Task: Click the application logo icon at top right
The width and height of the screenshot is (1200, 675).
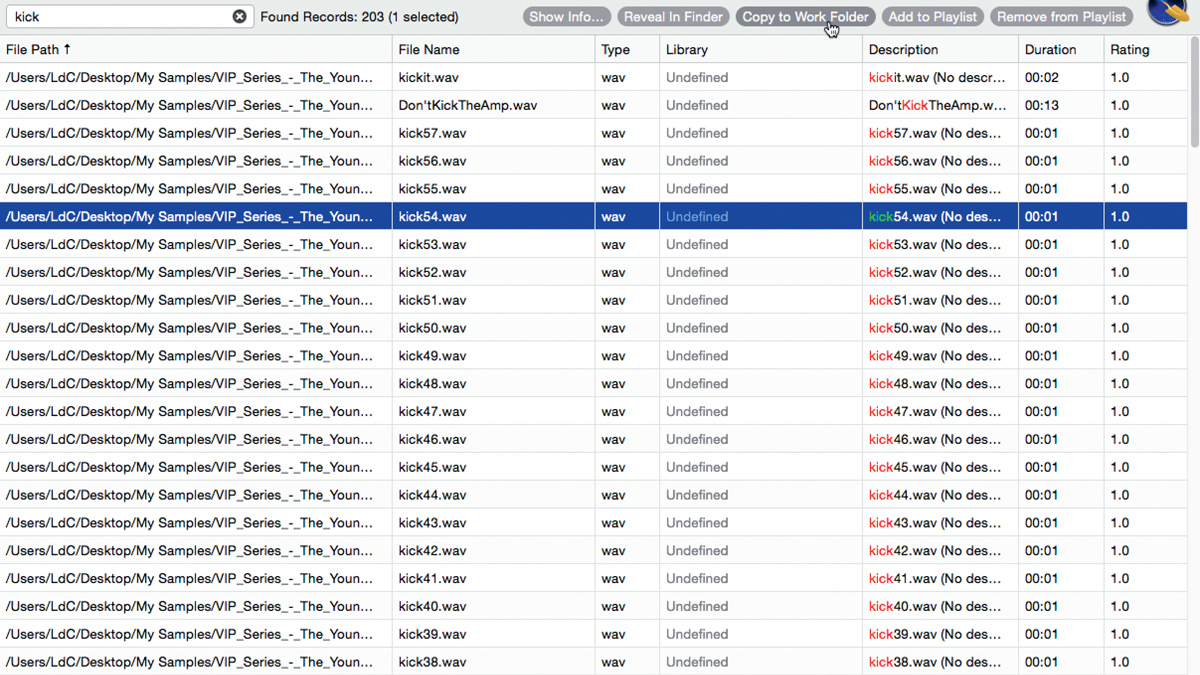Action: tap(1167, 10)
